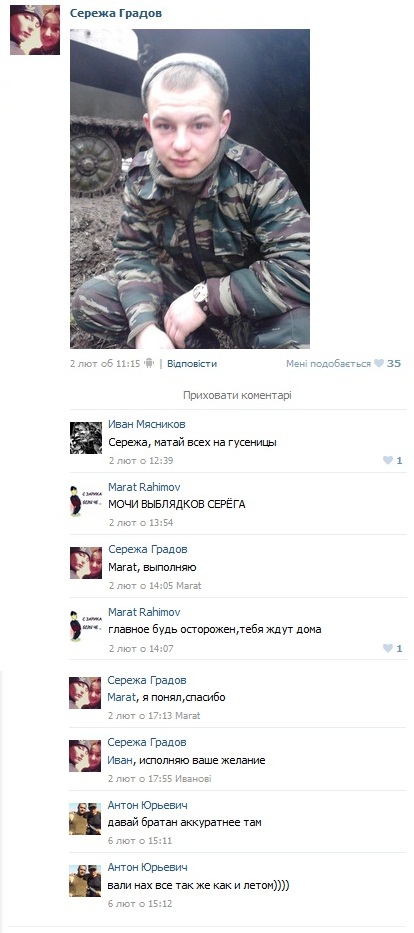
Task: Click 'Відповісти' reply link under photo
Action: [192, 364]
